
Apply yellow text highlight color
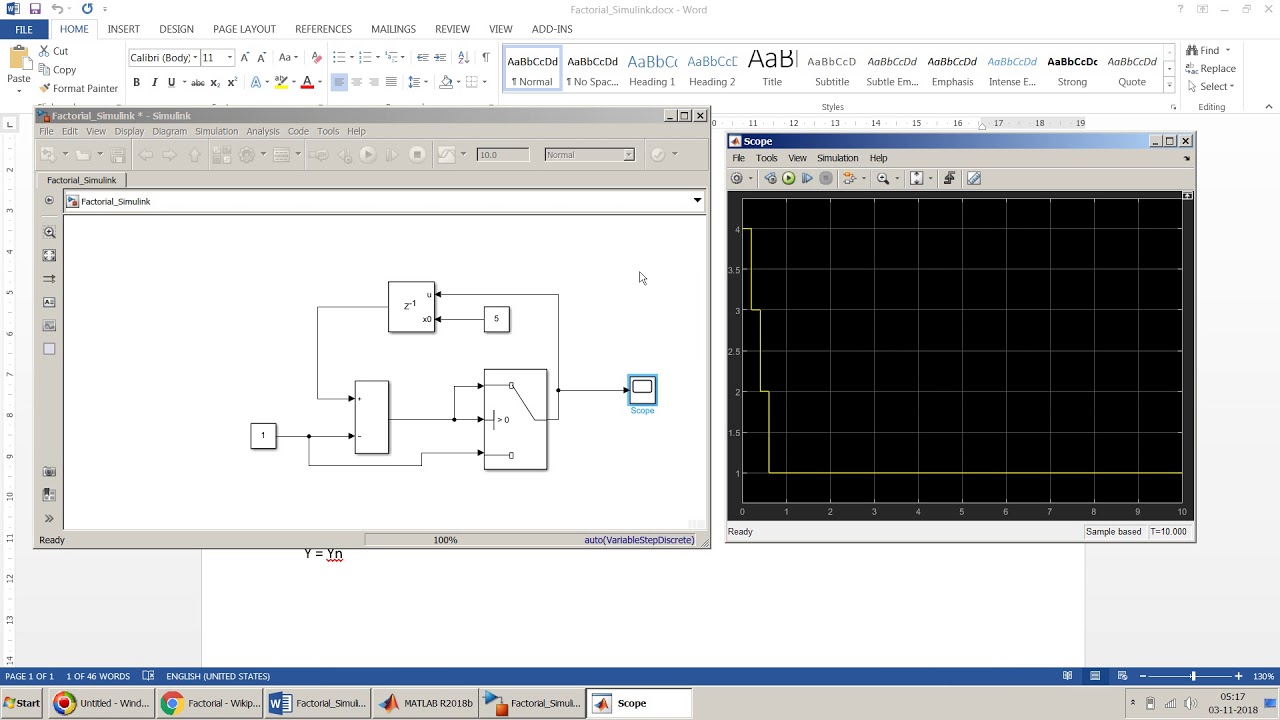[279, 82]
